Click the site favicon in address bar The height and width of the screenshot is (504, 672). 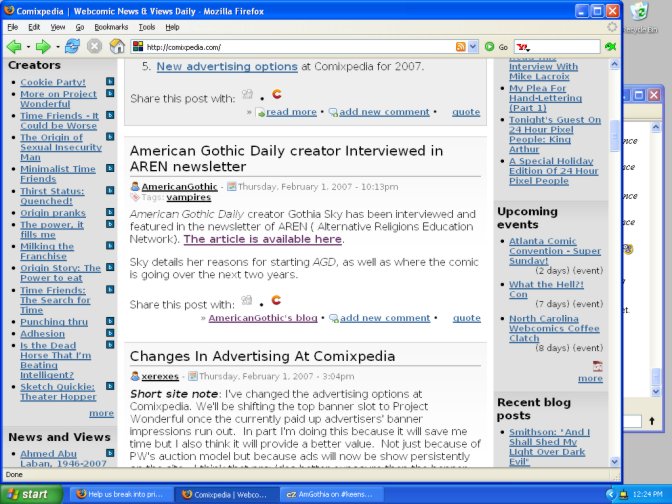click(x=138, y=47)
